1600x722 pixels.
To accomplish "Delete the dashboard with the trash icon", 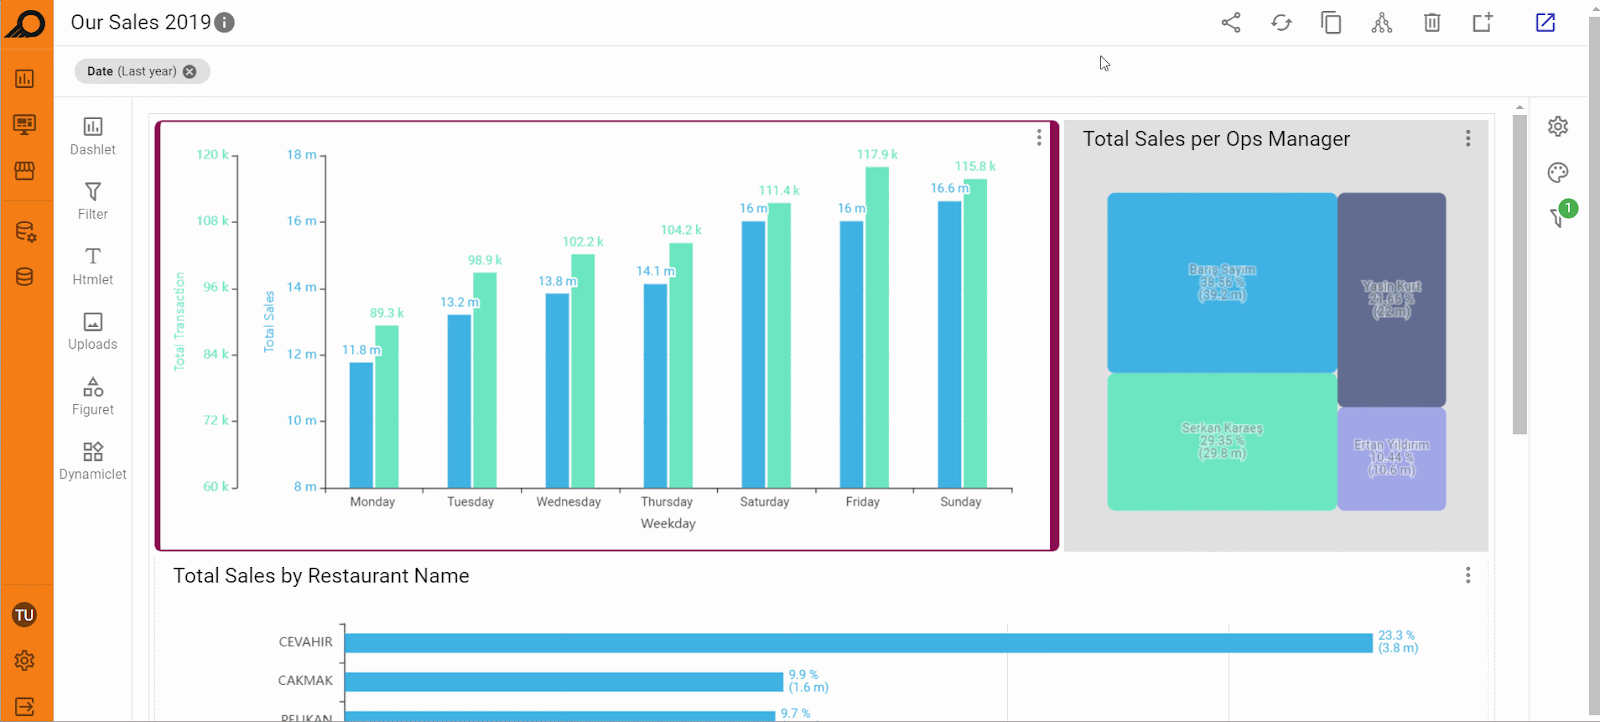I will pos(1432,22).
